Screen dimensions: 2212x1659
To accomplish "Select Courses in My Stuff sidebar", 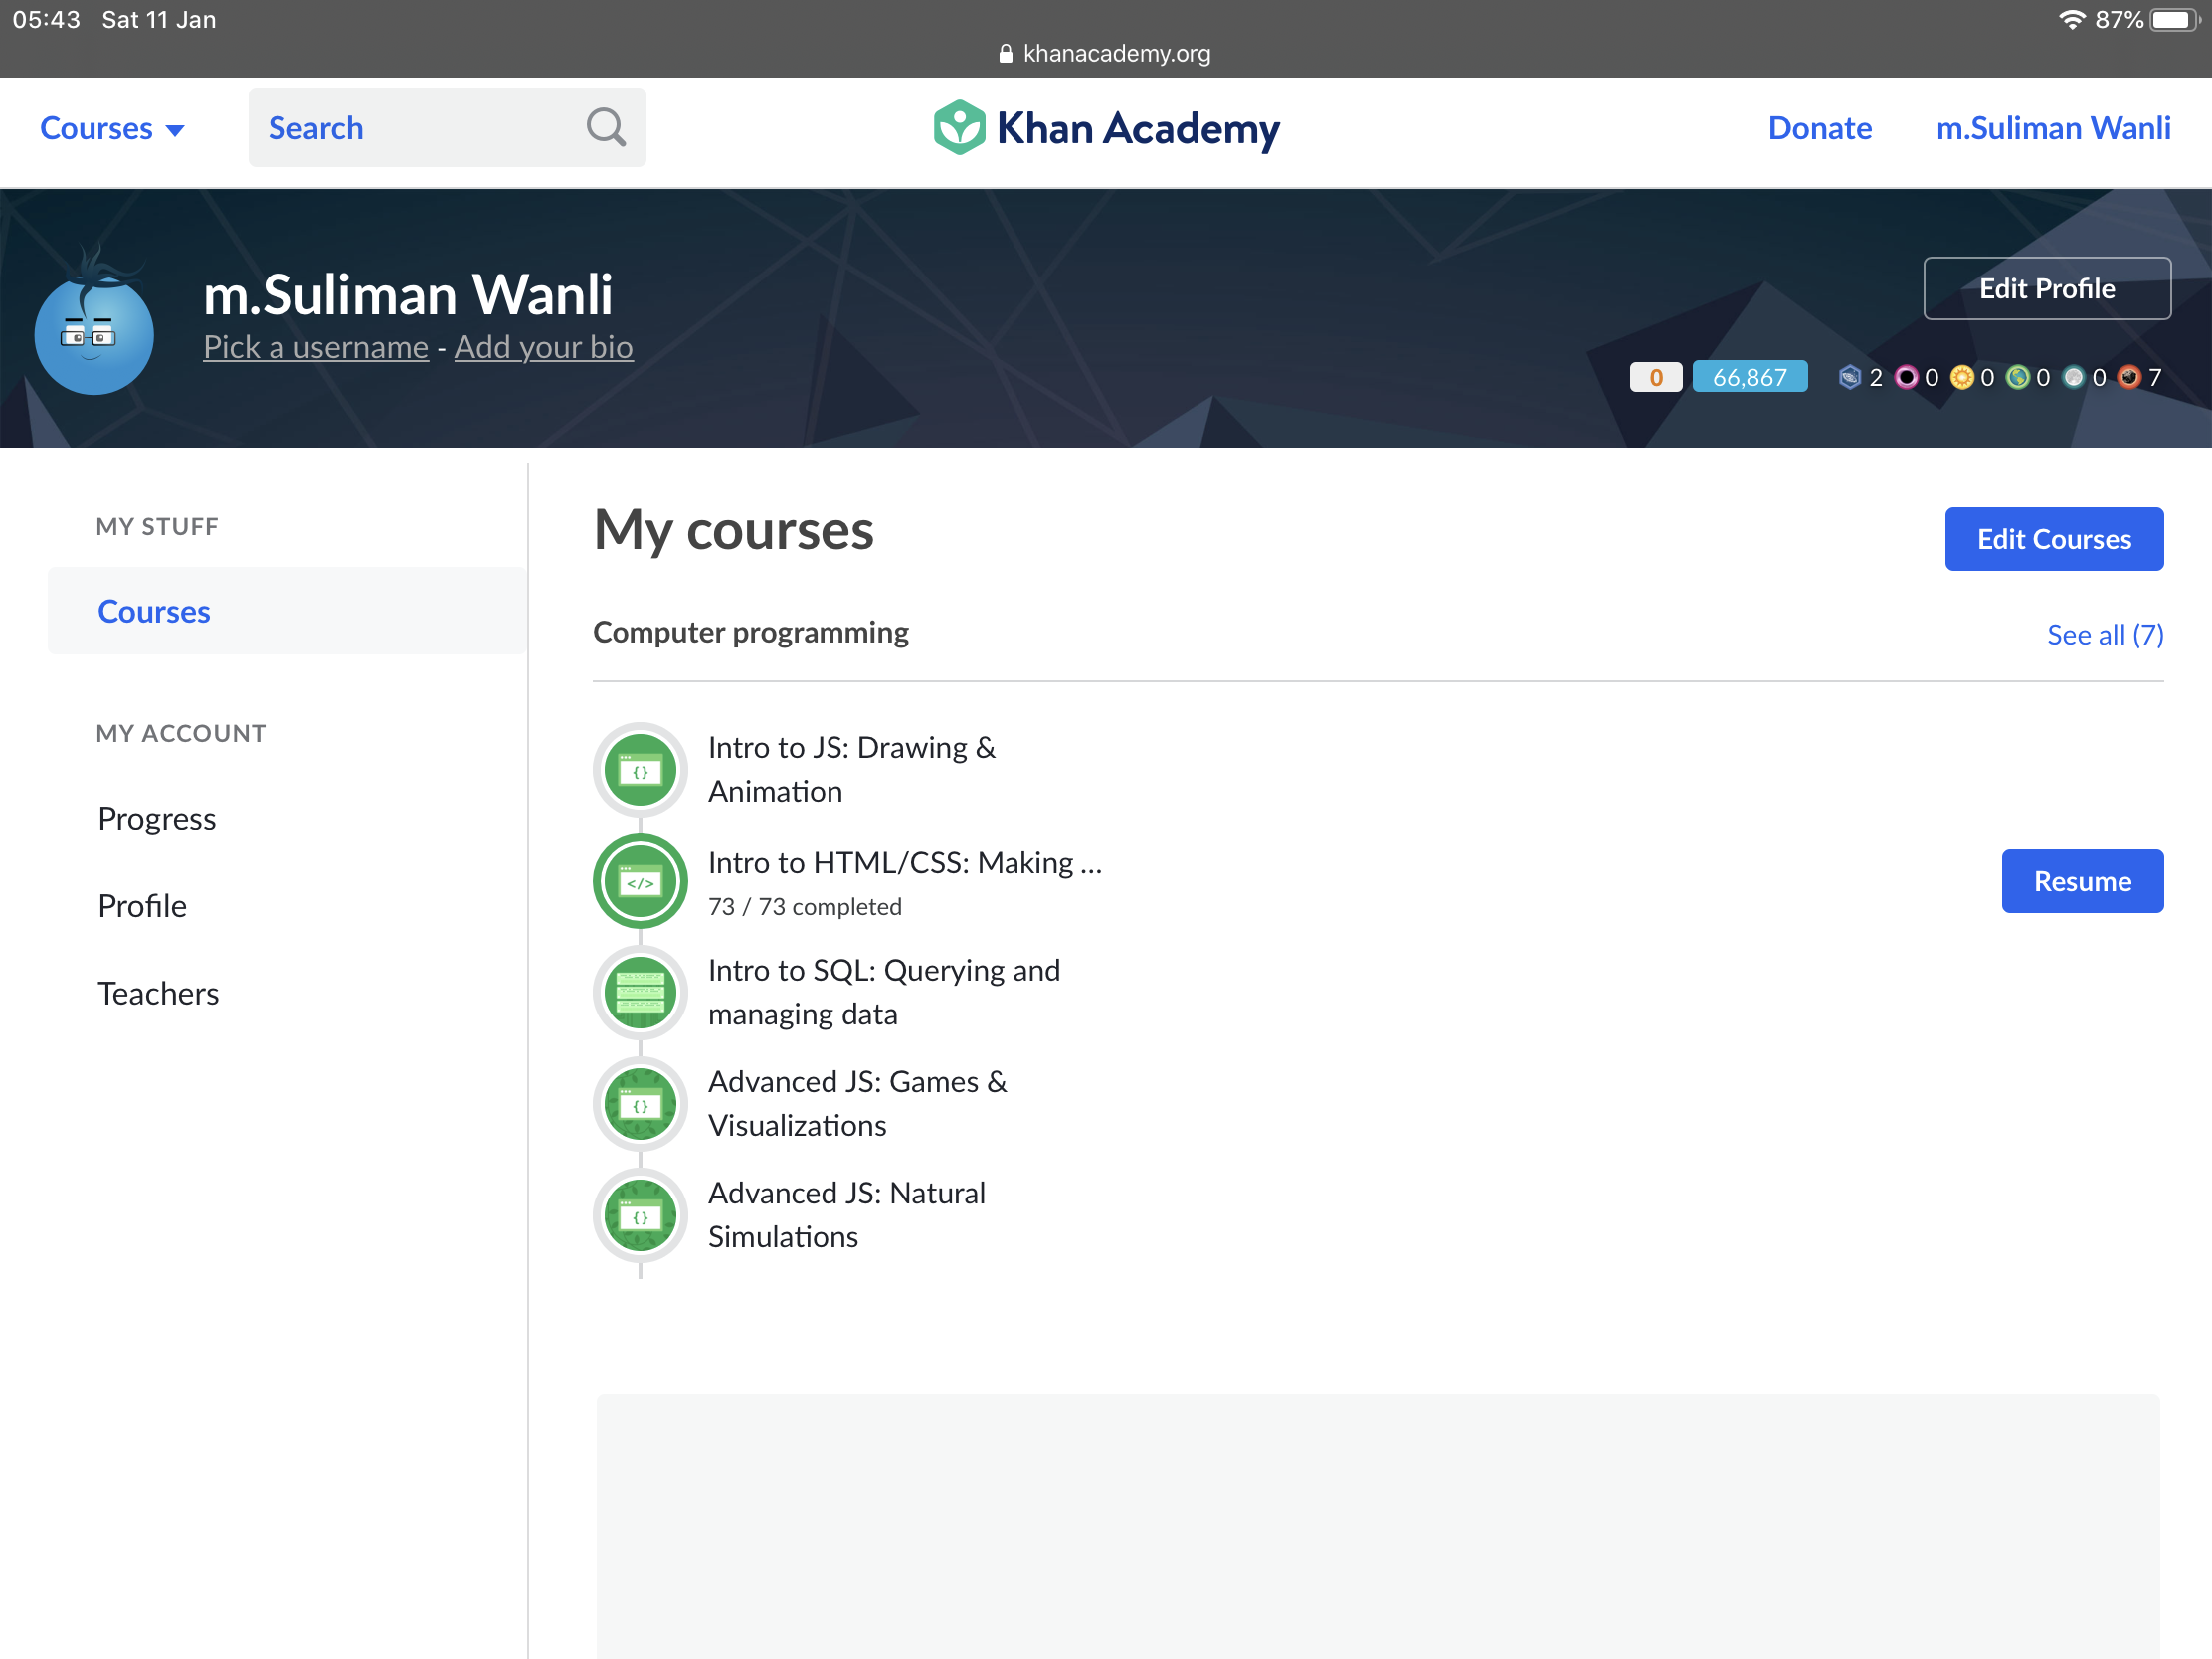I will 288,611.
